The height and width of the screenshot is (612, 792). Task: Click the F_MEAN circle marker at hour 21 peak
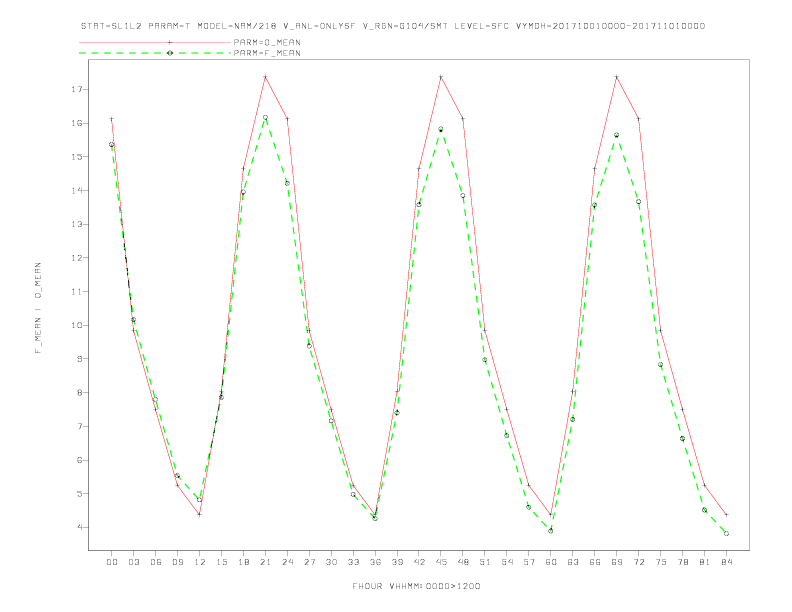[x=265, y=117]
